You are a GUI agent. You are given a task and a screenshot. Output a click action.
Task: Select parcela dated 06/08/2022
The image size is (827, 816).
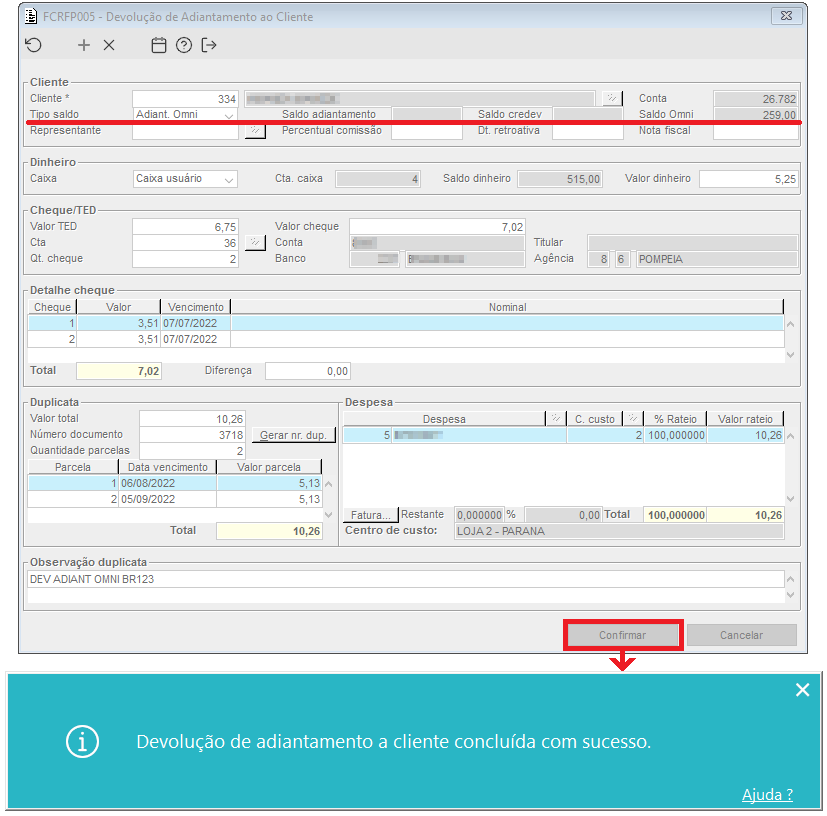click(175, 483)
